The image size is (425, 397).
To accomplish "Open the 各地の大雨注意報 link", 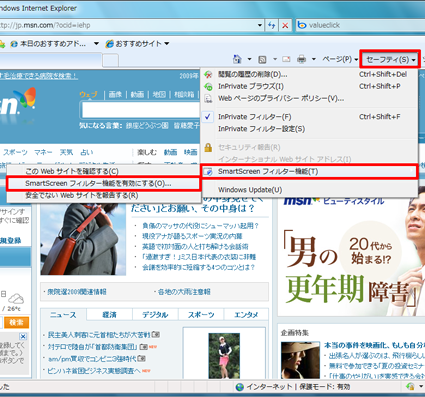I will click(x=184, y=292).
